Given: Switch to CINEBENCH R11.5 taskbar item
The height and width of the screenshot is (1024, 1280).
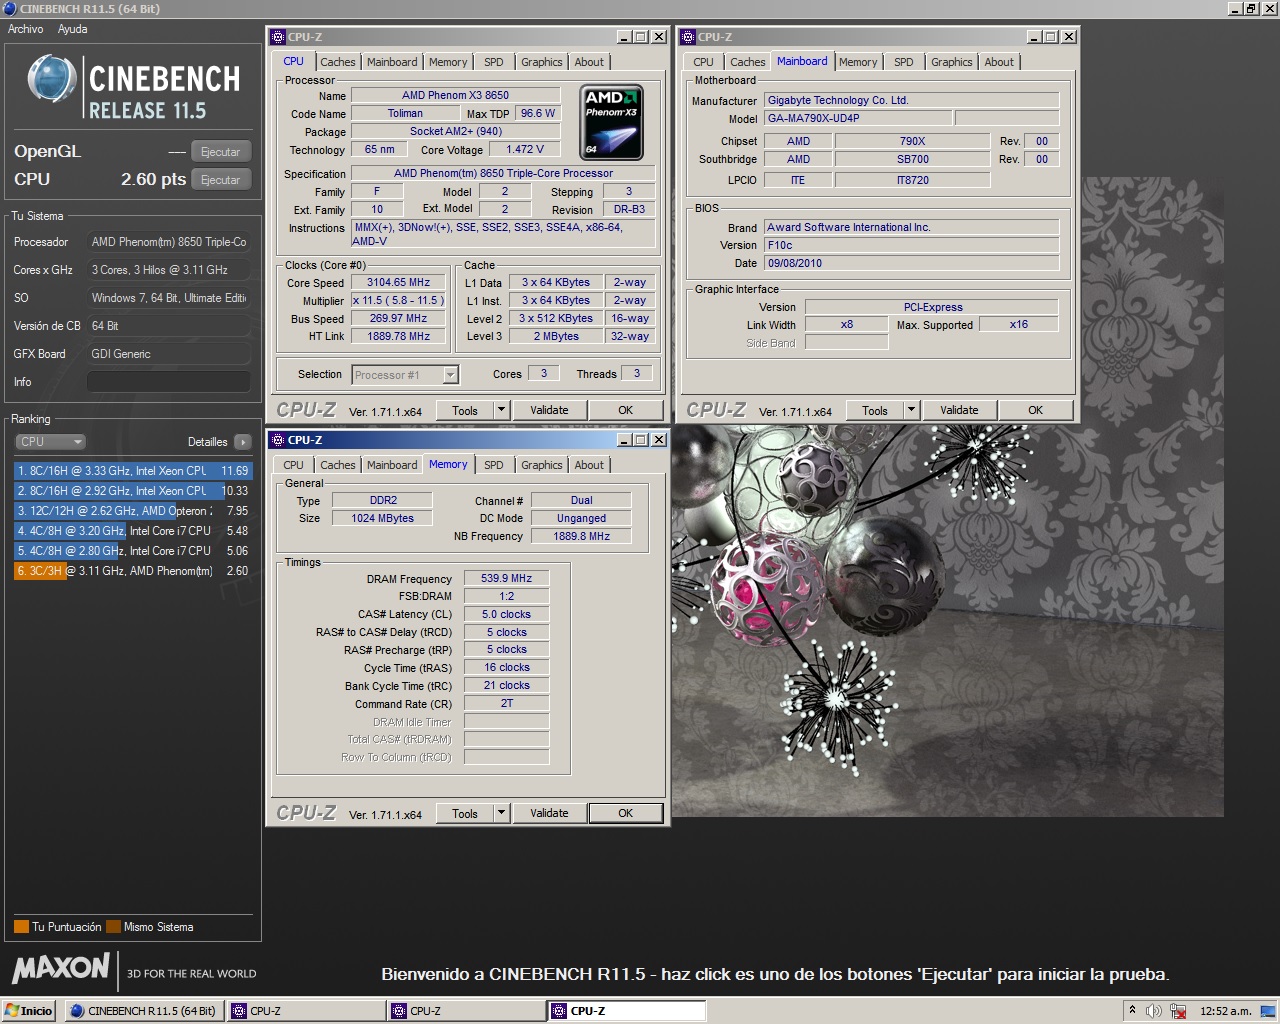Looking at the screenshot, I should click(x=143, y=1011).
